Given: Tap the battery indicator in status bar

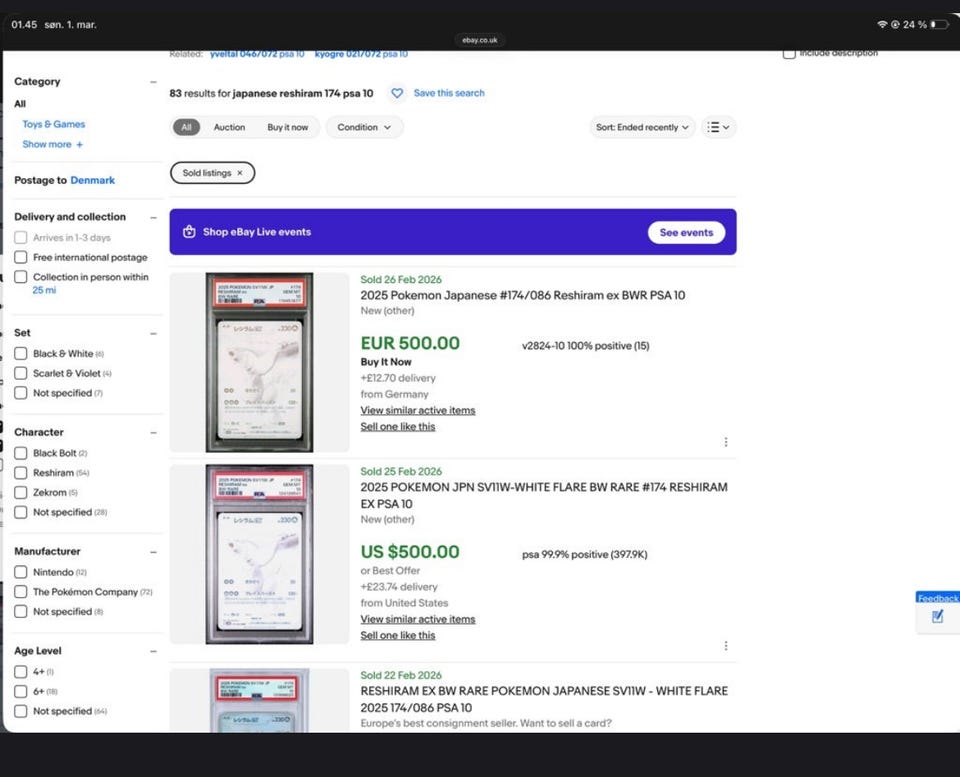Looking at the screenshot, I should 938,24.
